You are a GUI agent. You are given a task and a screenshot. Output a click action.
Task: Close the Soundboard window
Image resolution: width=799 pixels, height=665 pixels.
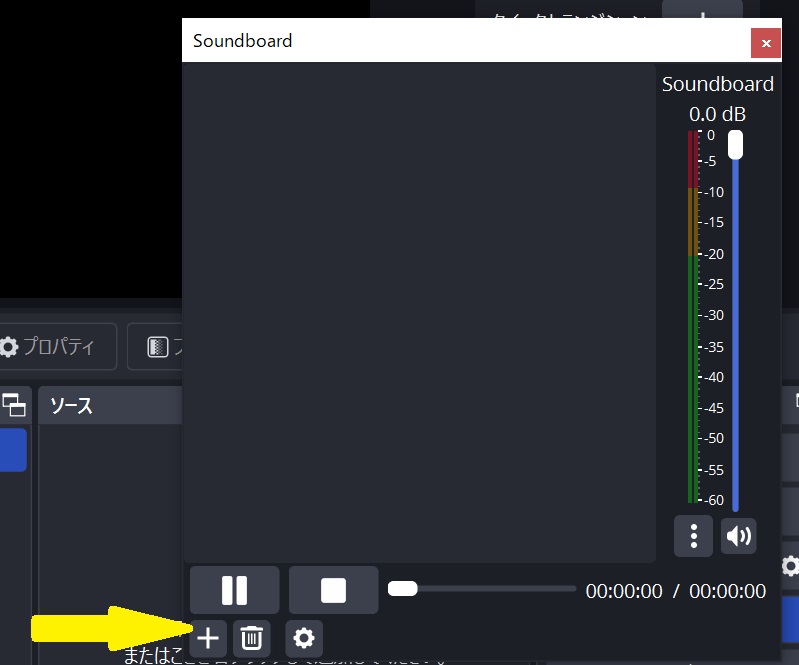coord(766,43)
